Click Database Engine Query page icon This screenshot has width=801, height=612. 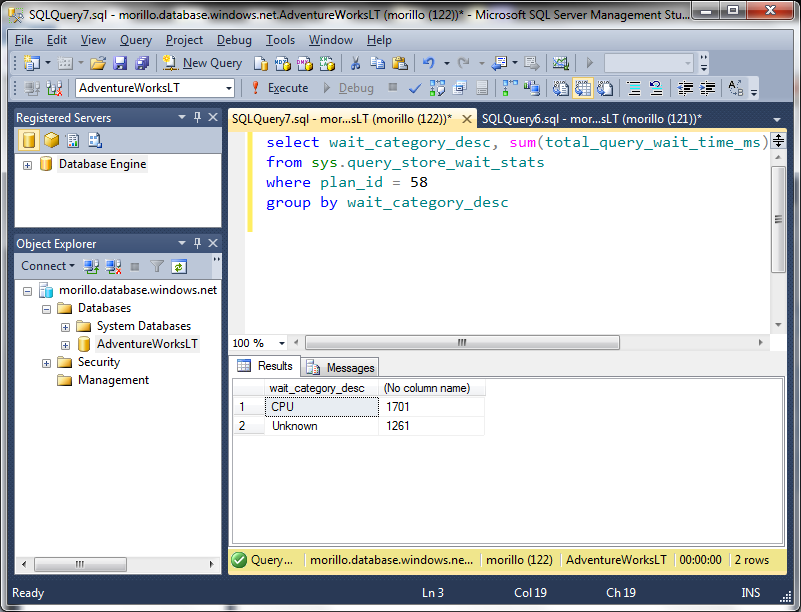(x=261, y=63)
